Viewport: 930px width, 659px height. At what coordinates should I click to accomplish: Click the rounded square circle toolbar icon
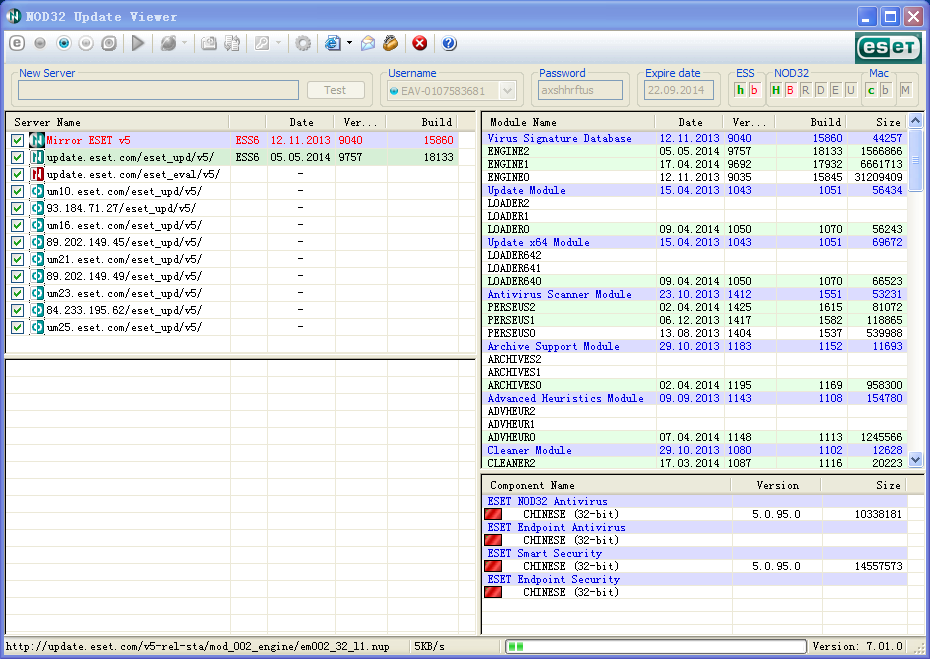[109, 43]
